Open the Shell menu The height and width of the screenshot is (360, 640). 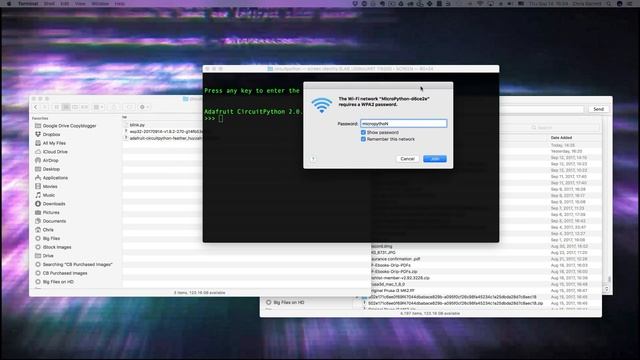[x=49, y=3]
